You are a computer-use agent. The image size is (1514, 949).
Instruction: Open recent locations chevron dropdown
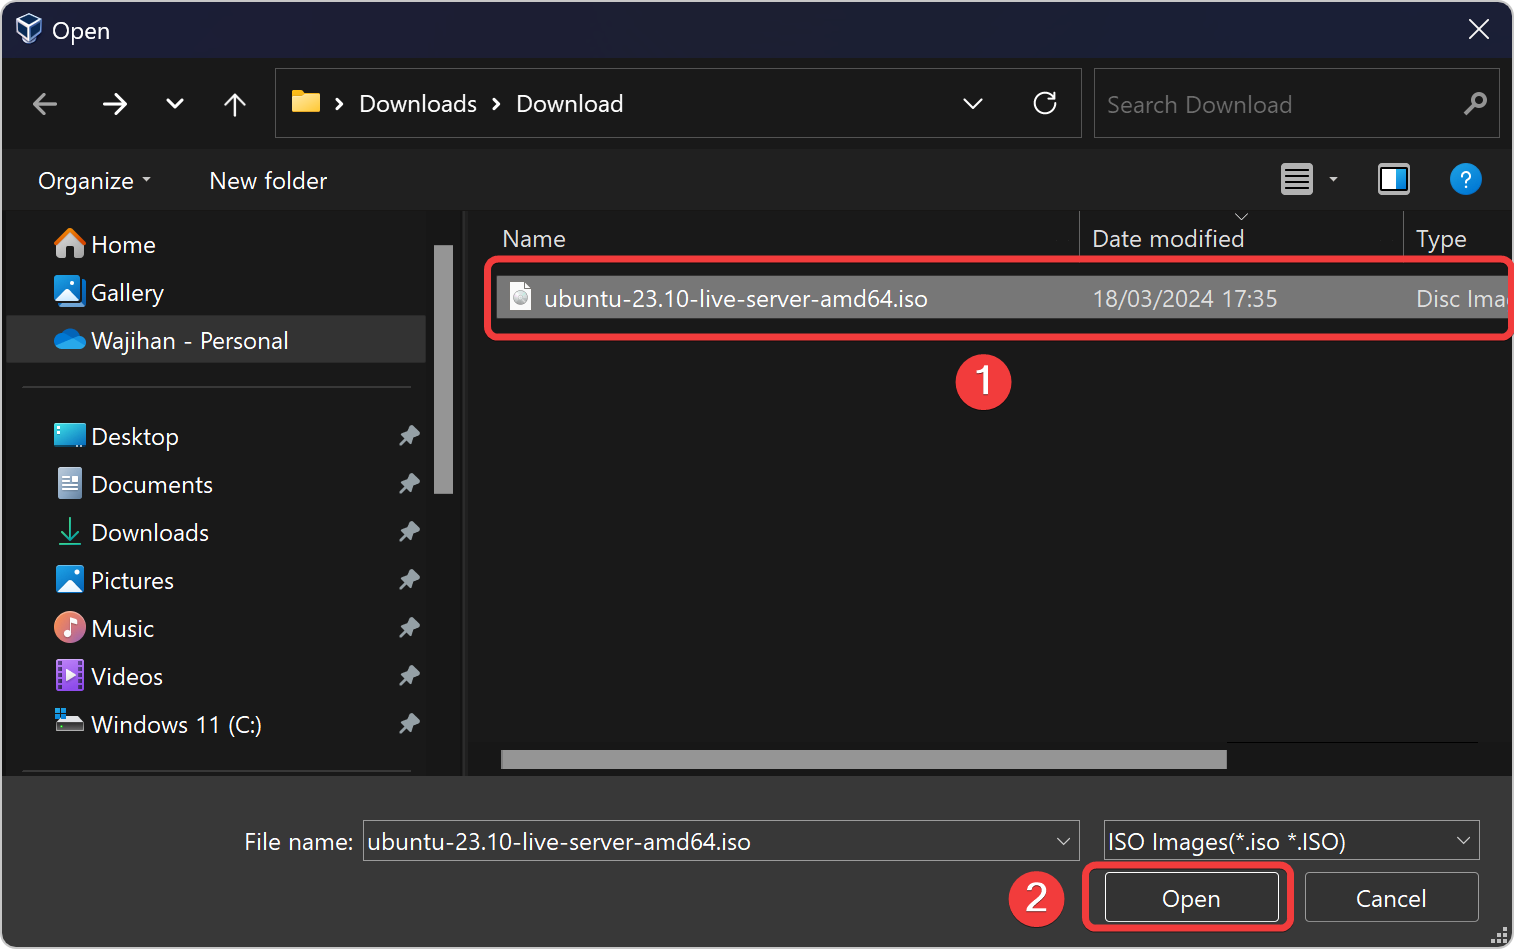[x=175, y=104]
